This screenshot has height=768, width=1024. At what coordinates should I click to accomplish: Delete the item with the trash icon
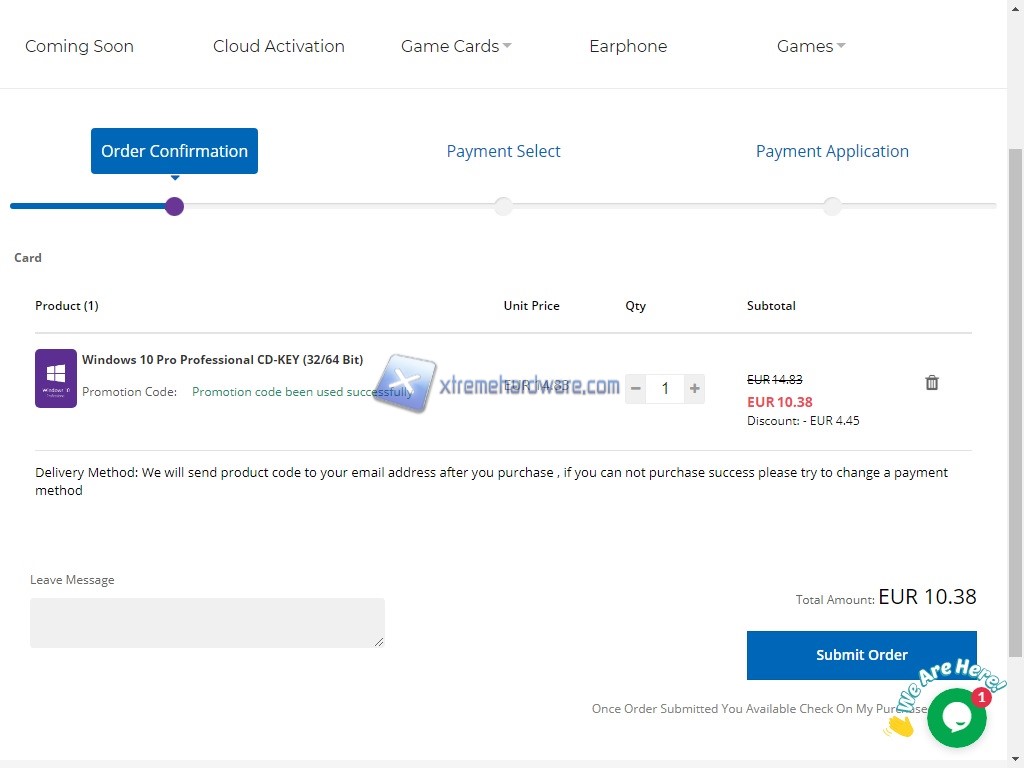pos(932,383)
